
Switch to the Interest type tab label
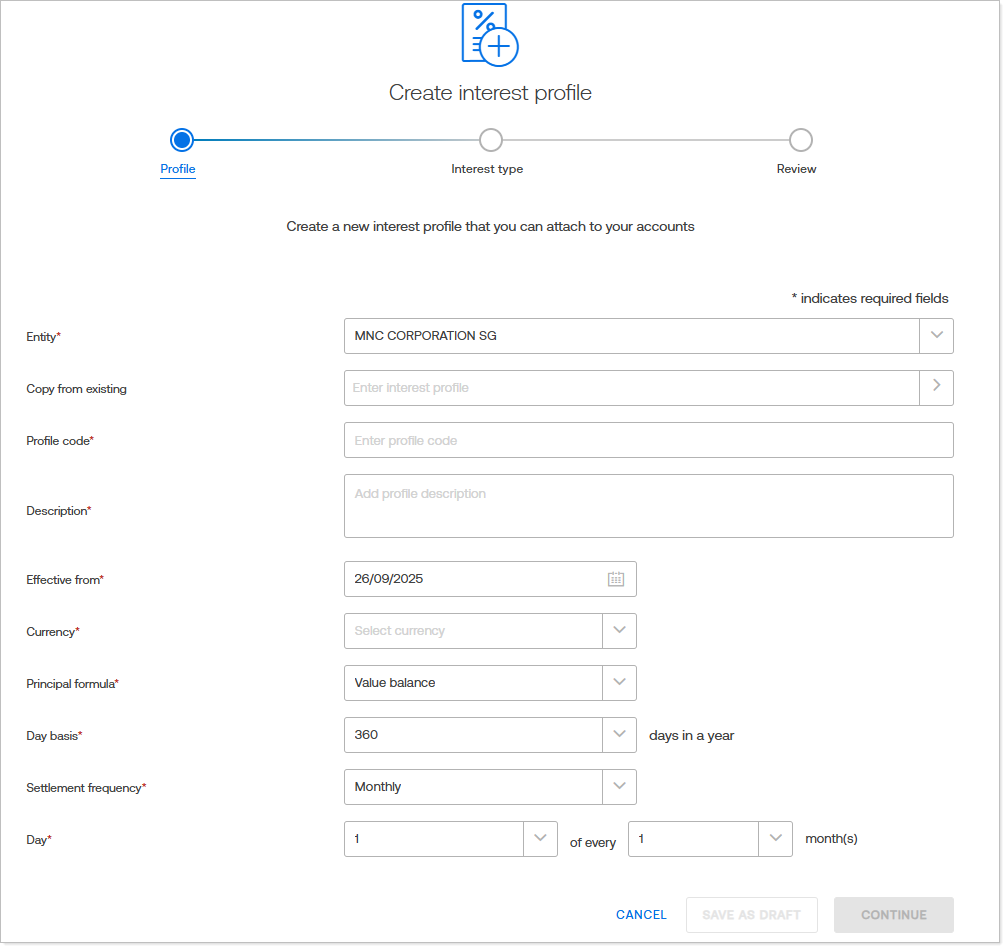click(487, 169)
